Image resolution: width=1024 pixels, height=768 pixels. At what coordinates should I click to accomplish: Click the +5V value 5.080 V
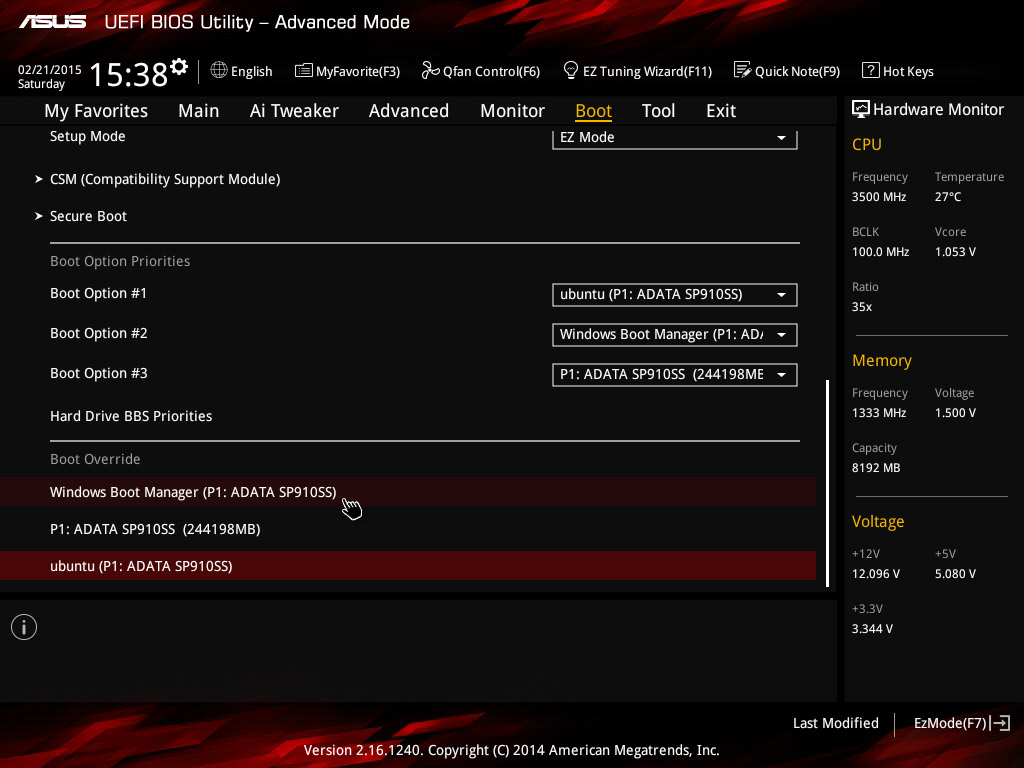click(x=955, y=573)
